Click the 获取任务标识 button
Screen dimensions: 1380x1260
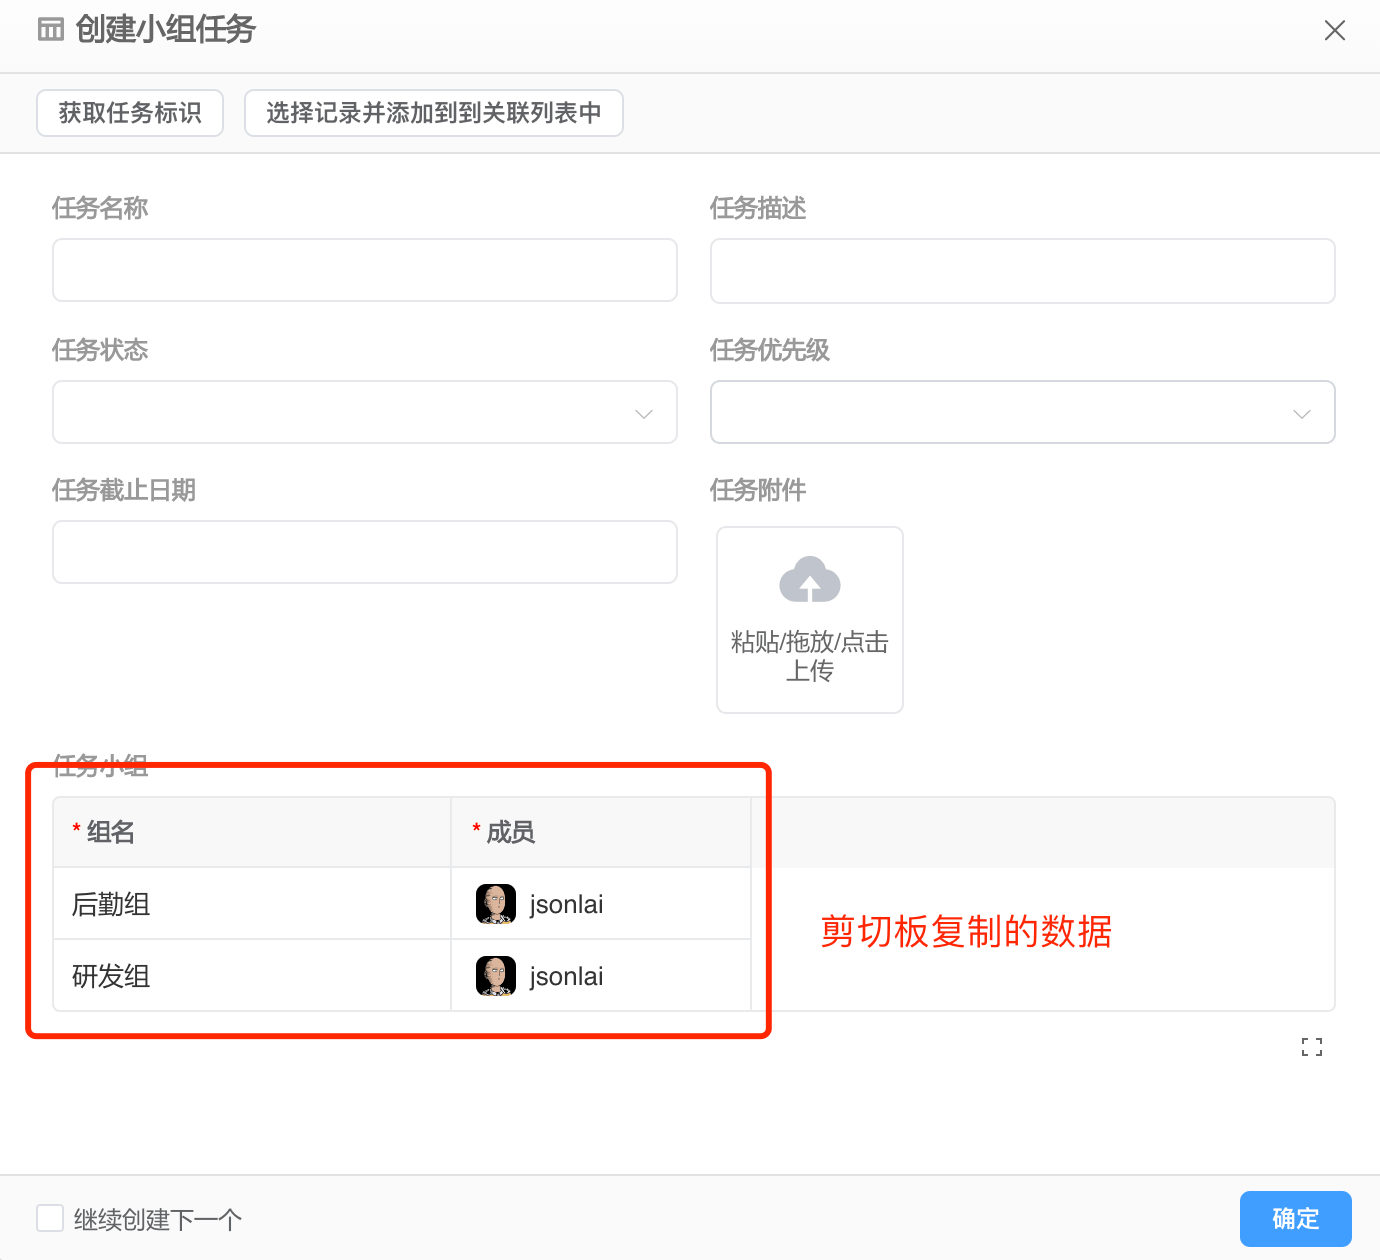[x=129, y=113]
